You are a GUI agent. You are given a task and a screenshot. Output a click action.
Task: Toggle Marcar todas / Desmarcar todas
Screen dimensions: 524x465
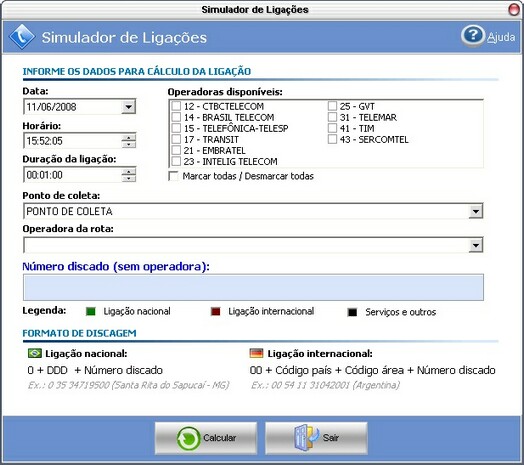tap(173, 176)
